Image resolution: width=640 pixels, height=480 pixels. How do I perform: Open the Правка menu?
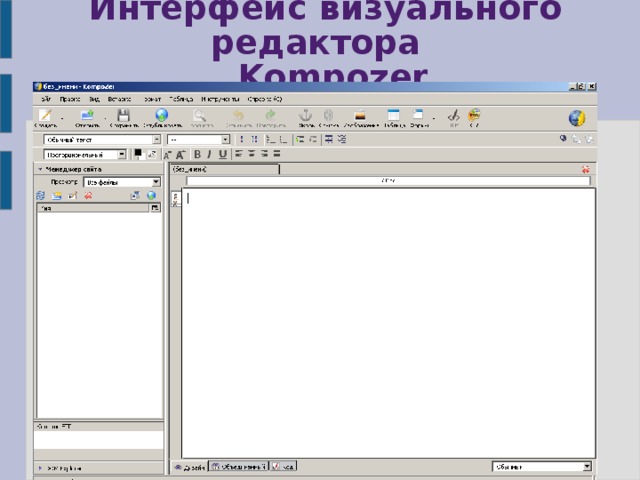coord(70,99)
